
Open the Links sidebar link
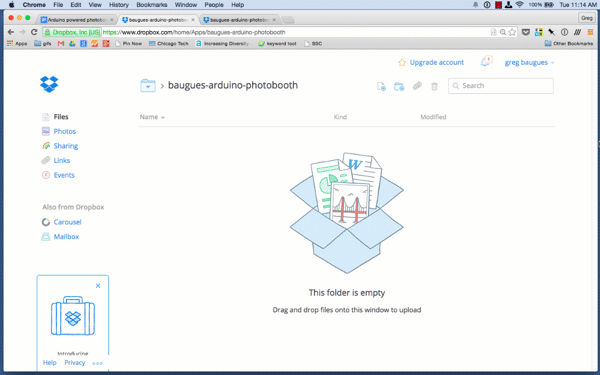[x=62, y=160]
